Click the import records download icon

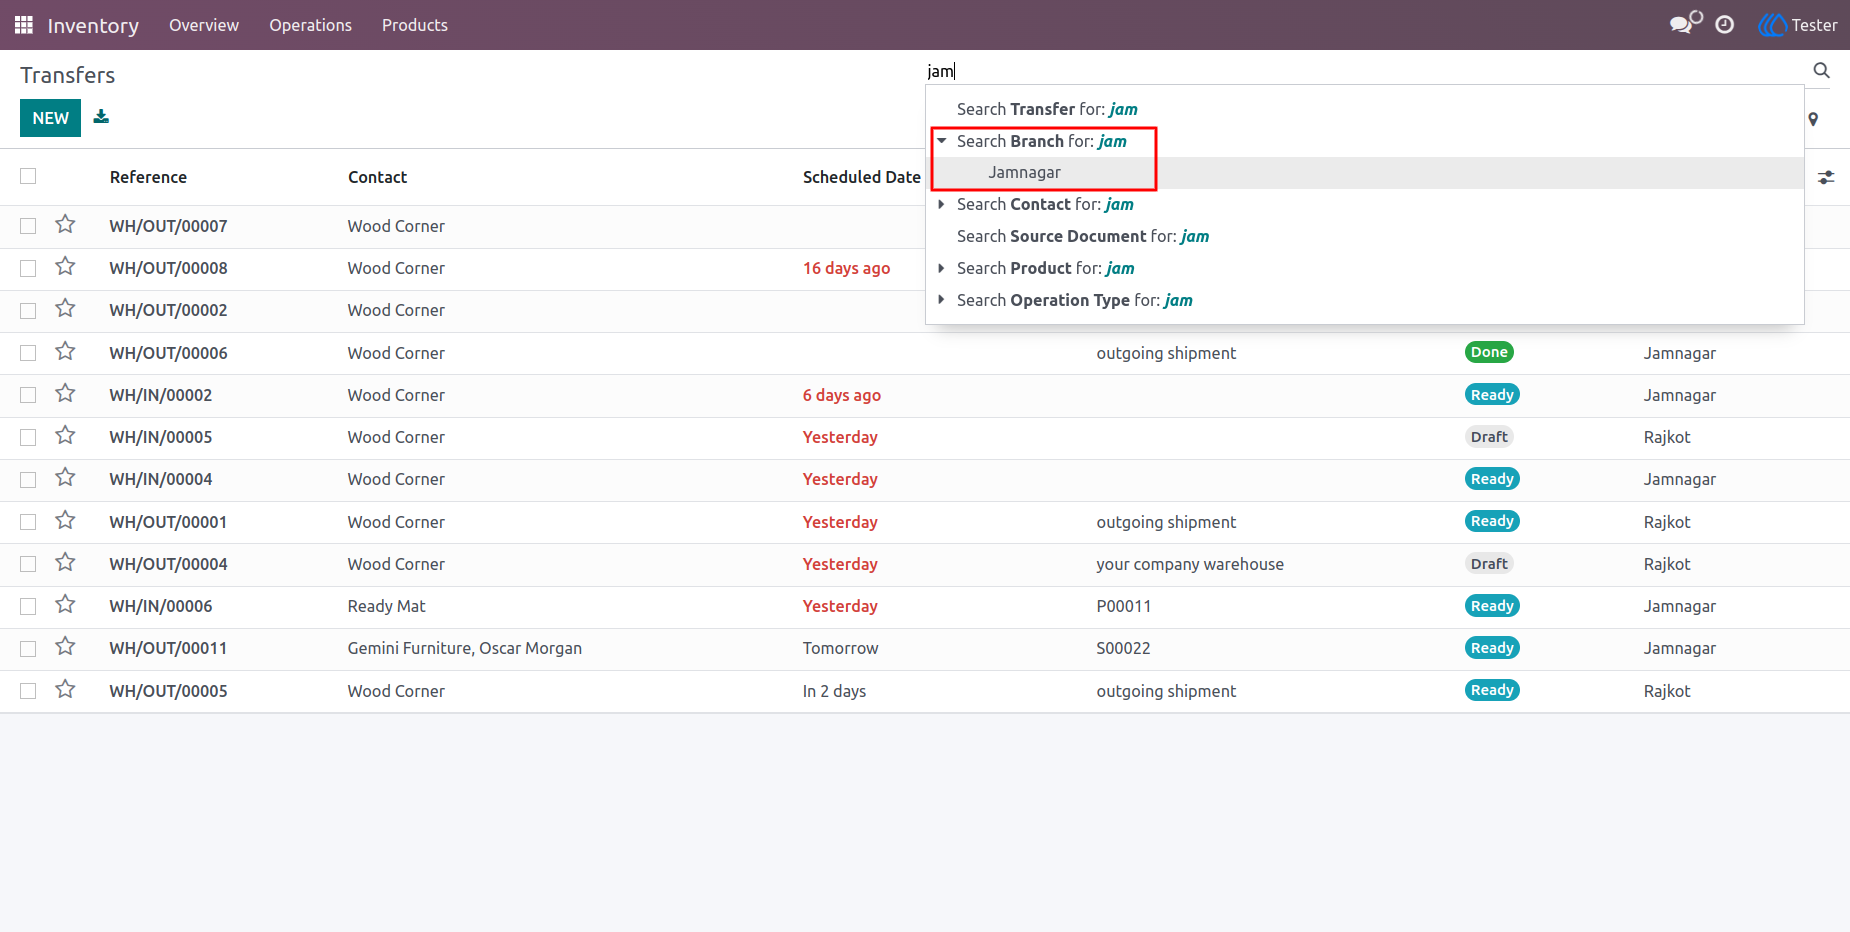[101, 117]
